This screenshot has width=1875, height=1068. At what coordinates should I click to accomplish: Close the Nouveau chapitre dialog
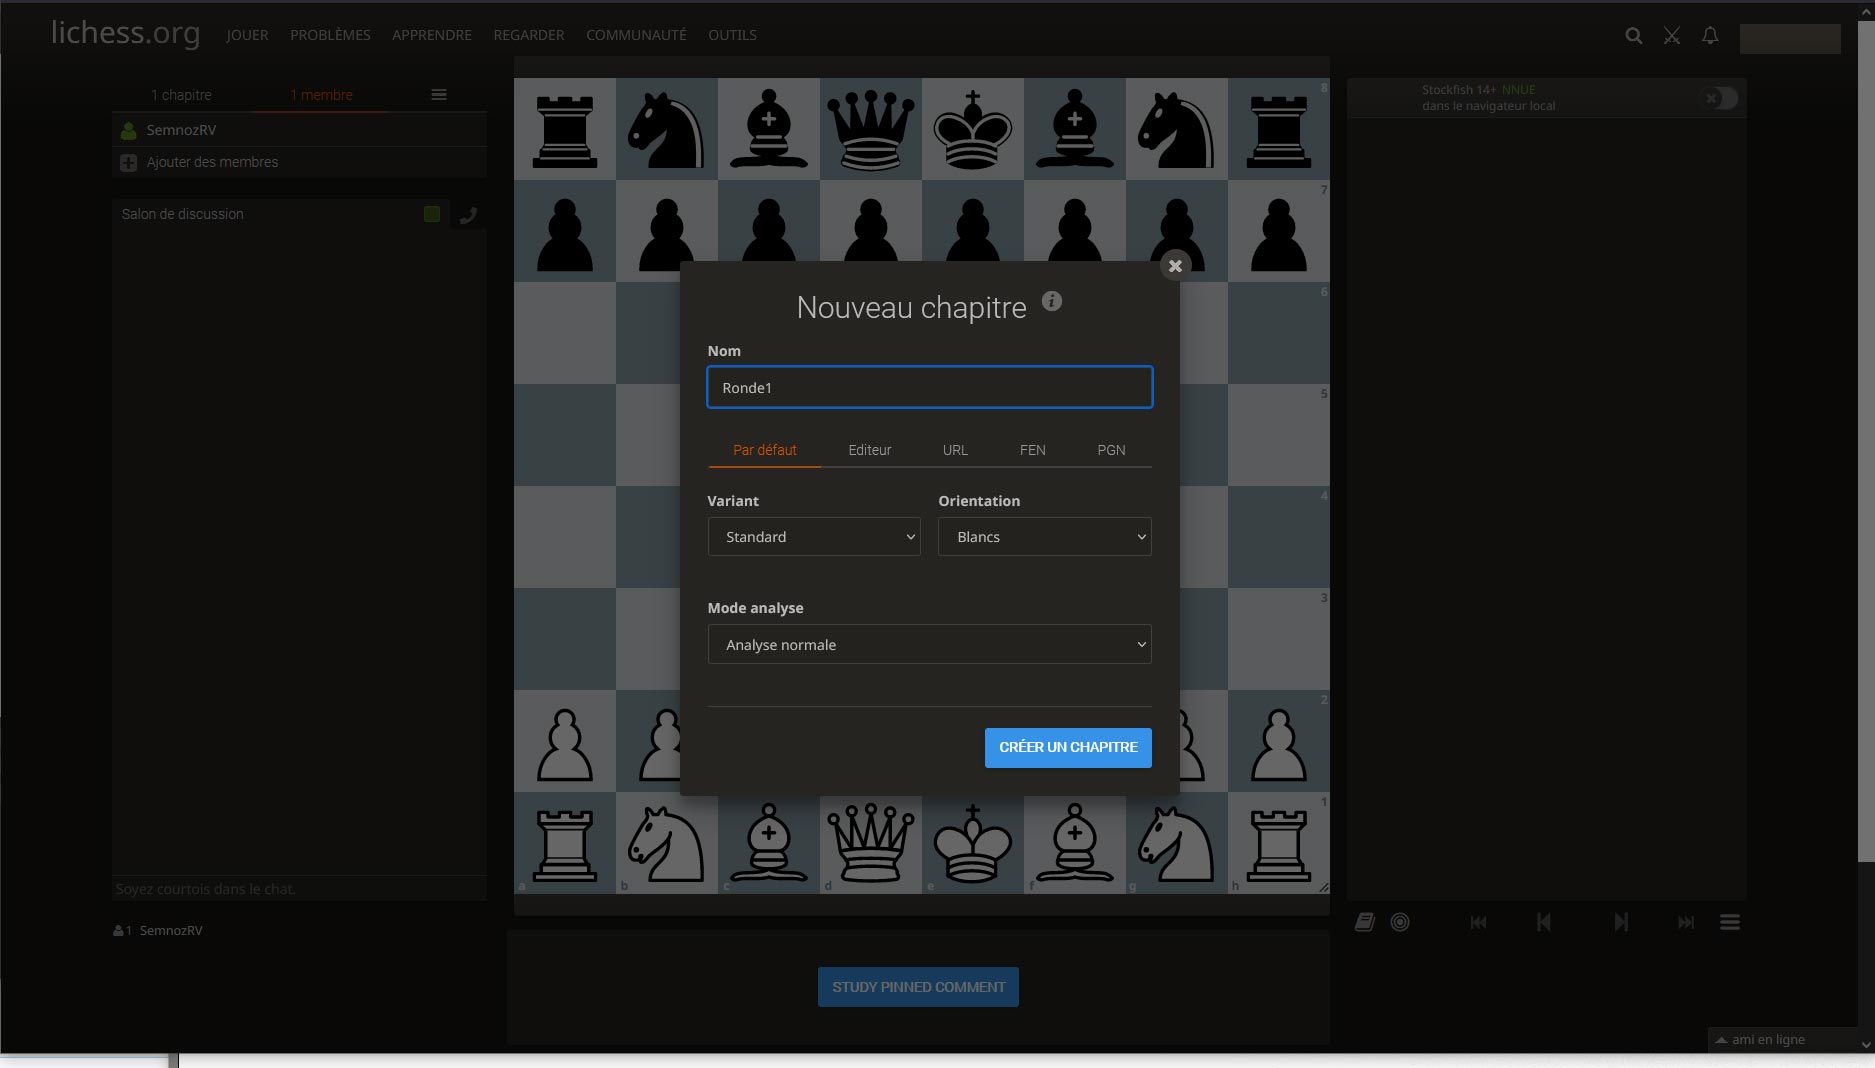1175,266
